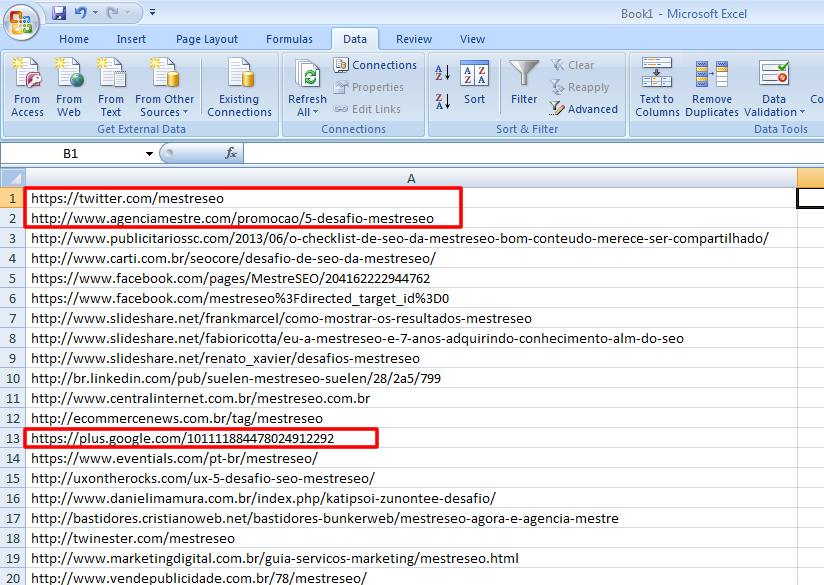Image resolution: width=824 pixels, height=585 pixels.
Task: Open Existing Connections
Action: pos(239,87)
